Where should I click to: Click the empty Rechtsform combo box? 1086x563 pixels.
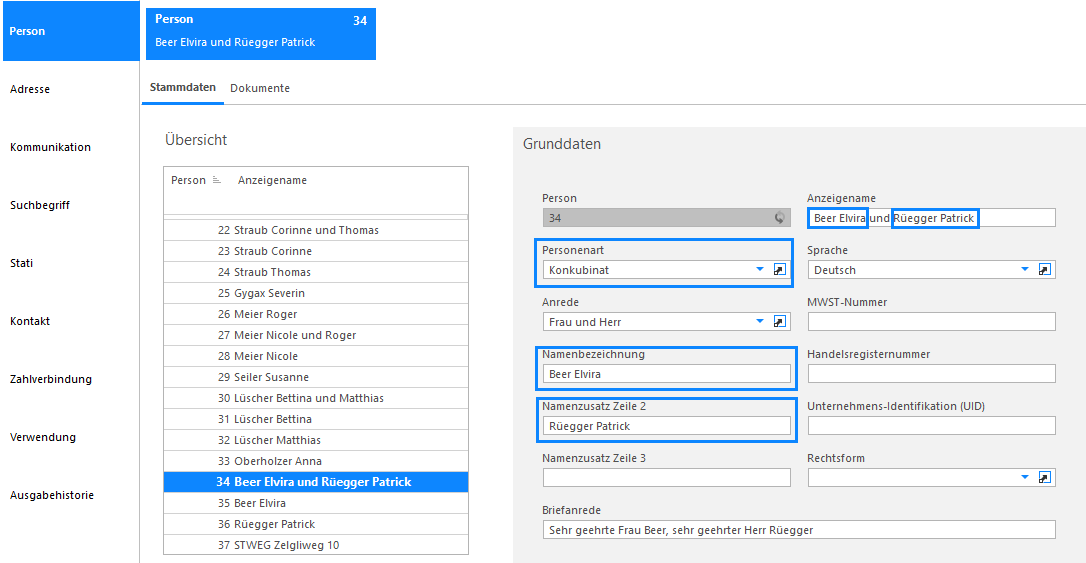932,477
